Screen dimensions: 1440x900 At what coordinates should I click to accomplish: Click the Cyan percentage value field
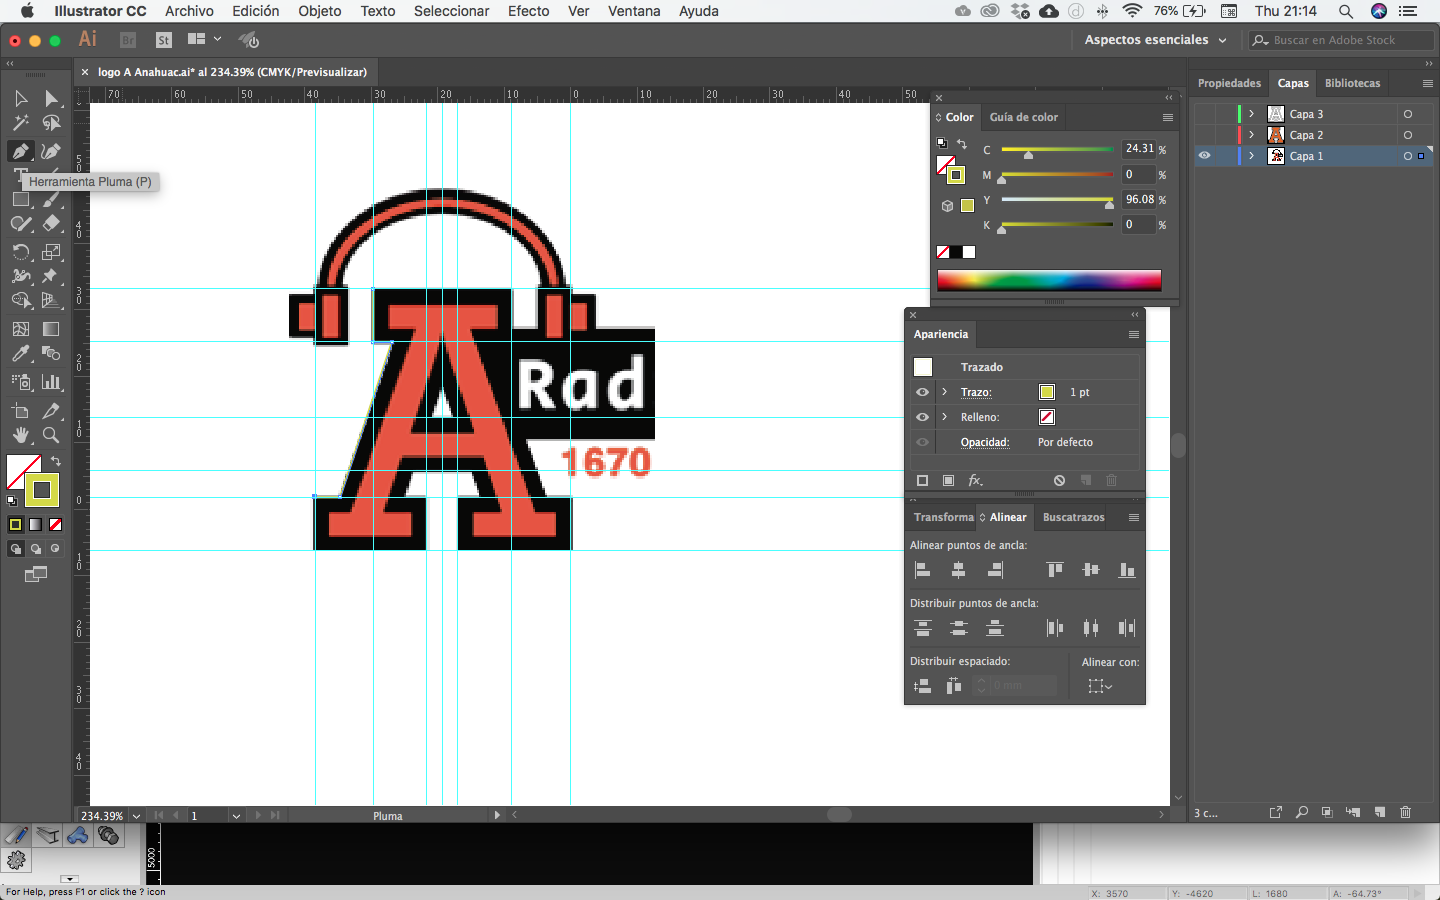1139,149
